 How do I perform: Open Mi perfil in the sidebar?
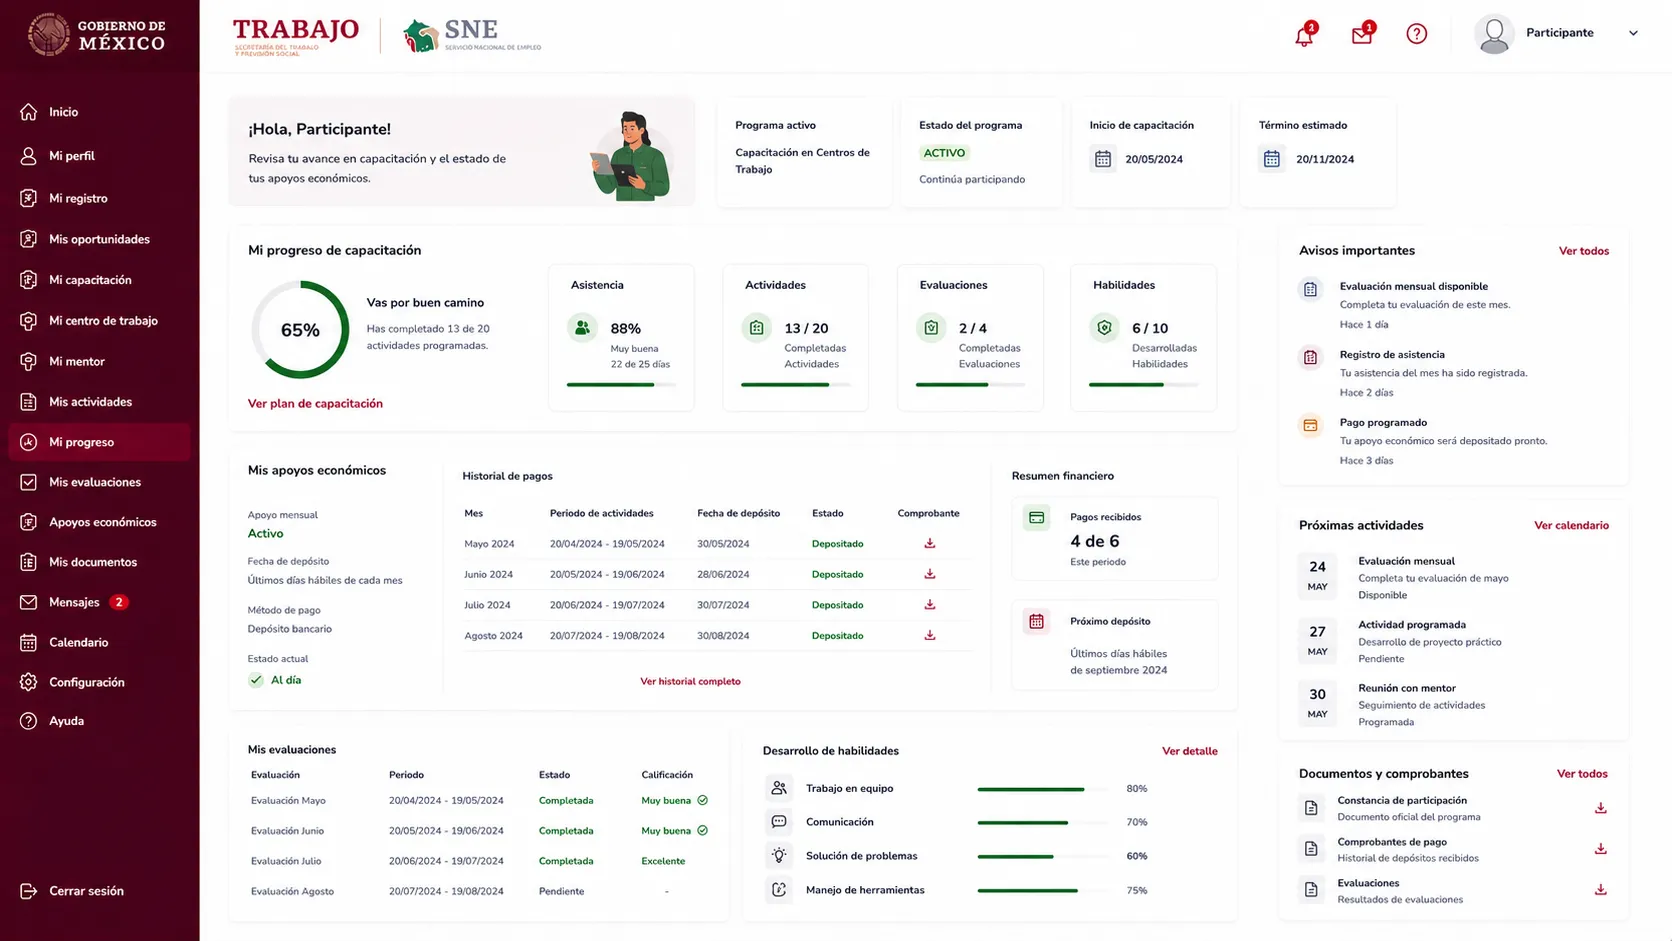point(99,156)
